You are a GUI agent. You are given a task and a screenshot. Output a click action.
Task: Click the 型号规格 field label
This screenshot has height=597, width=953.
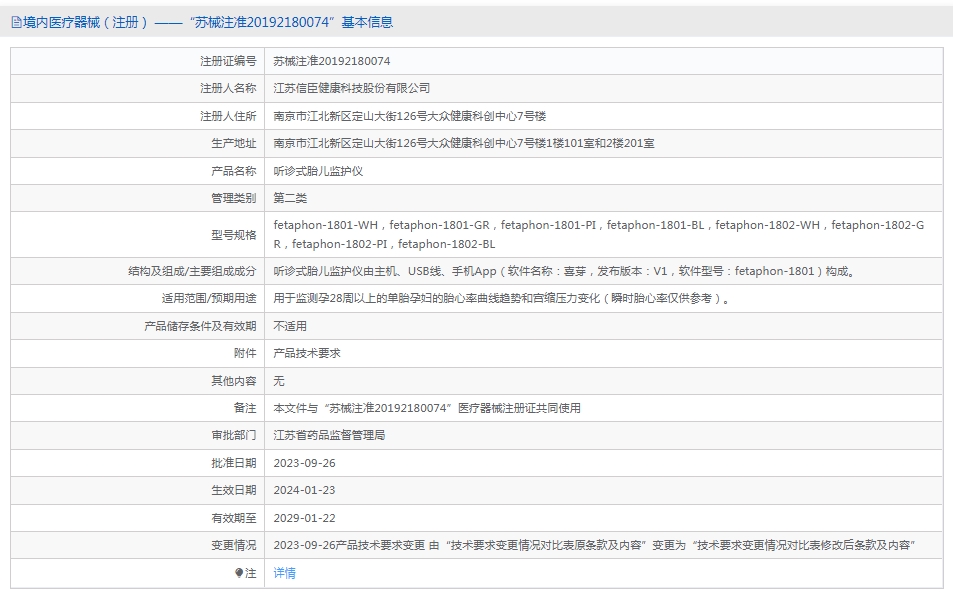pos(233,235)
